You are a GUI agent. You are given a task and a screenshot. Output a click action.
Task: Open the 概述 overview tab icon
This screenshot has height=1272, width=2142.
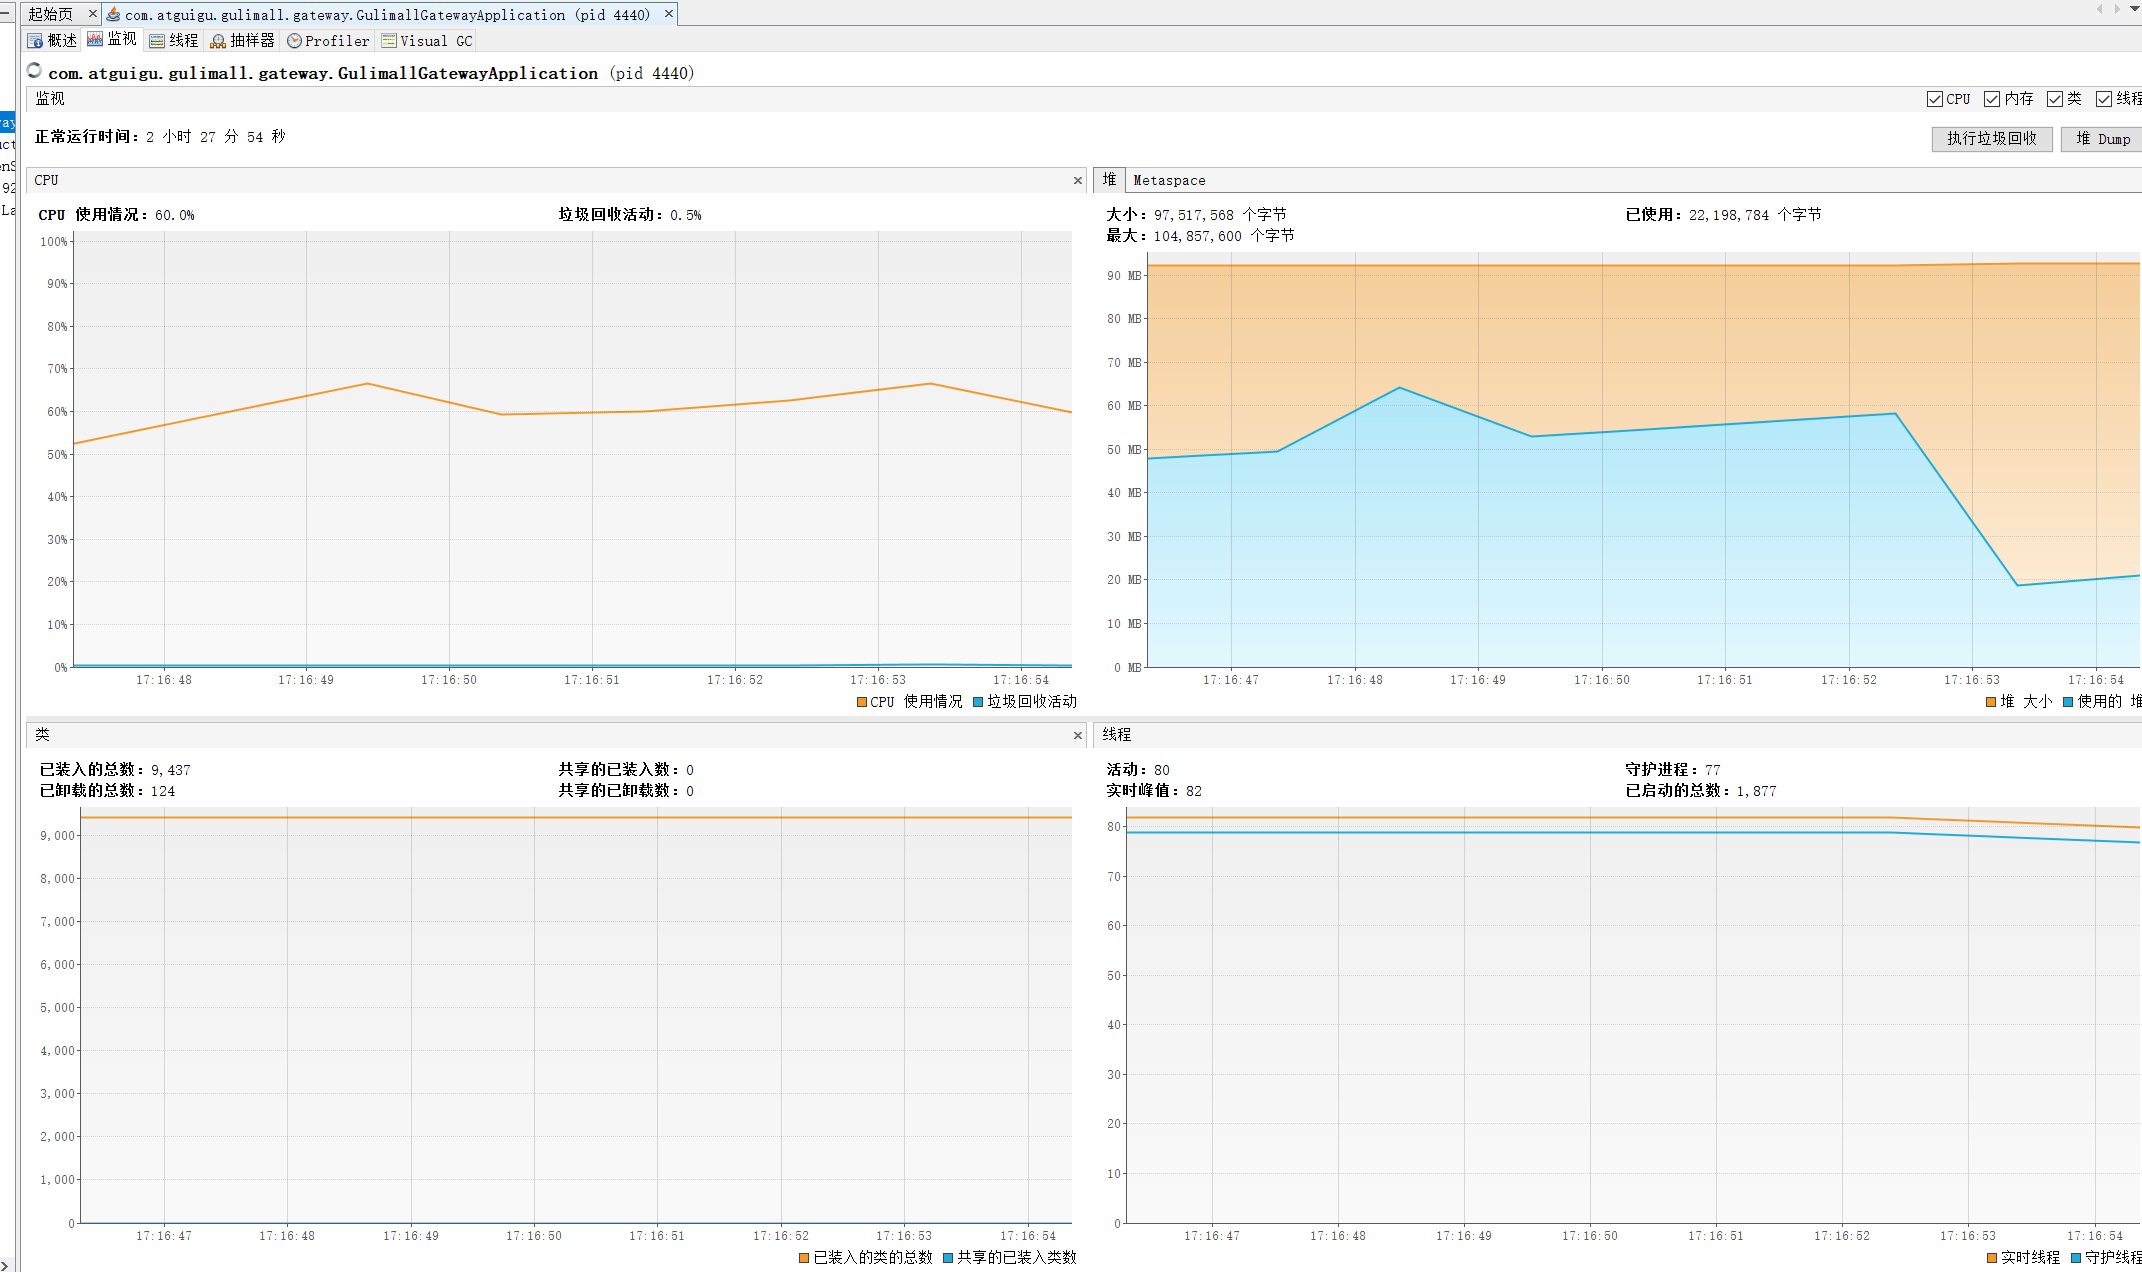pos(35,41)
